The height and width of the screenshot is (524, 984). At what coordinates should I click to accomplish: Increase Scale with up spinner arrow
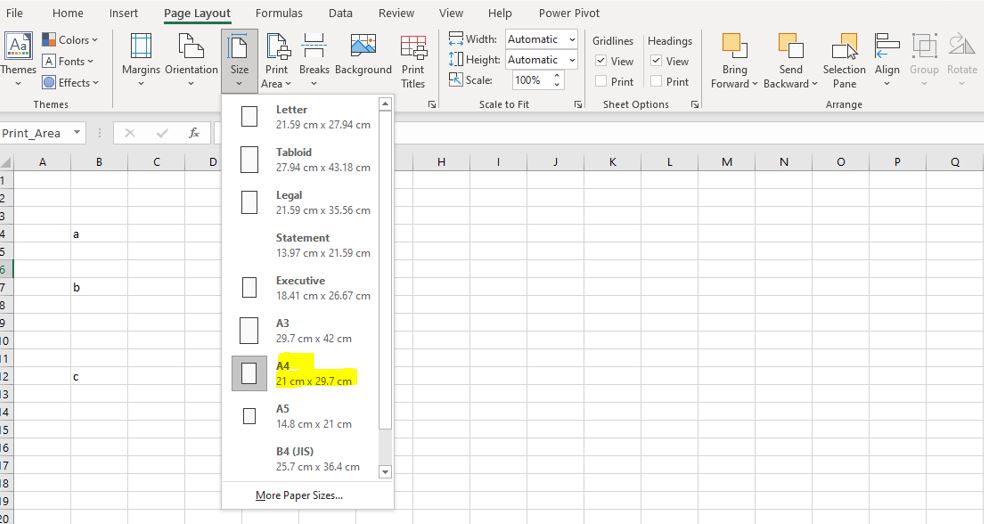click(x=557, y=76)
